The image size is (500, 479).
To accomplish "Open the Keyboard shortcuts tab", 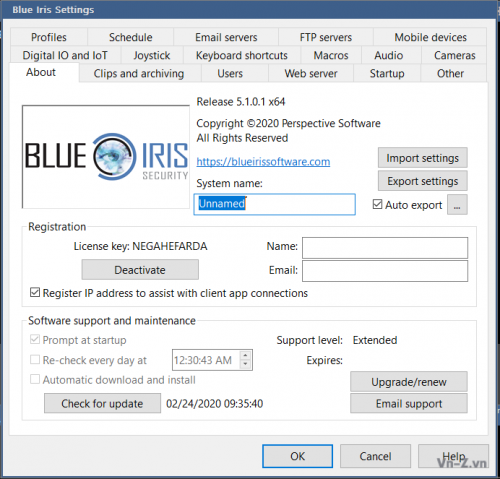I will coord(242,55).
